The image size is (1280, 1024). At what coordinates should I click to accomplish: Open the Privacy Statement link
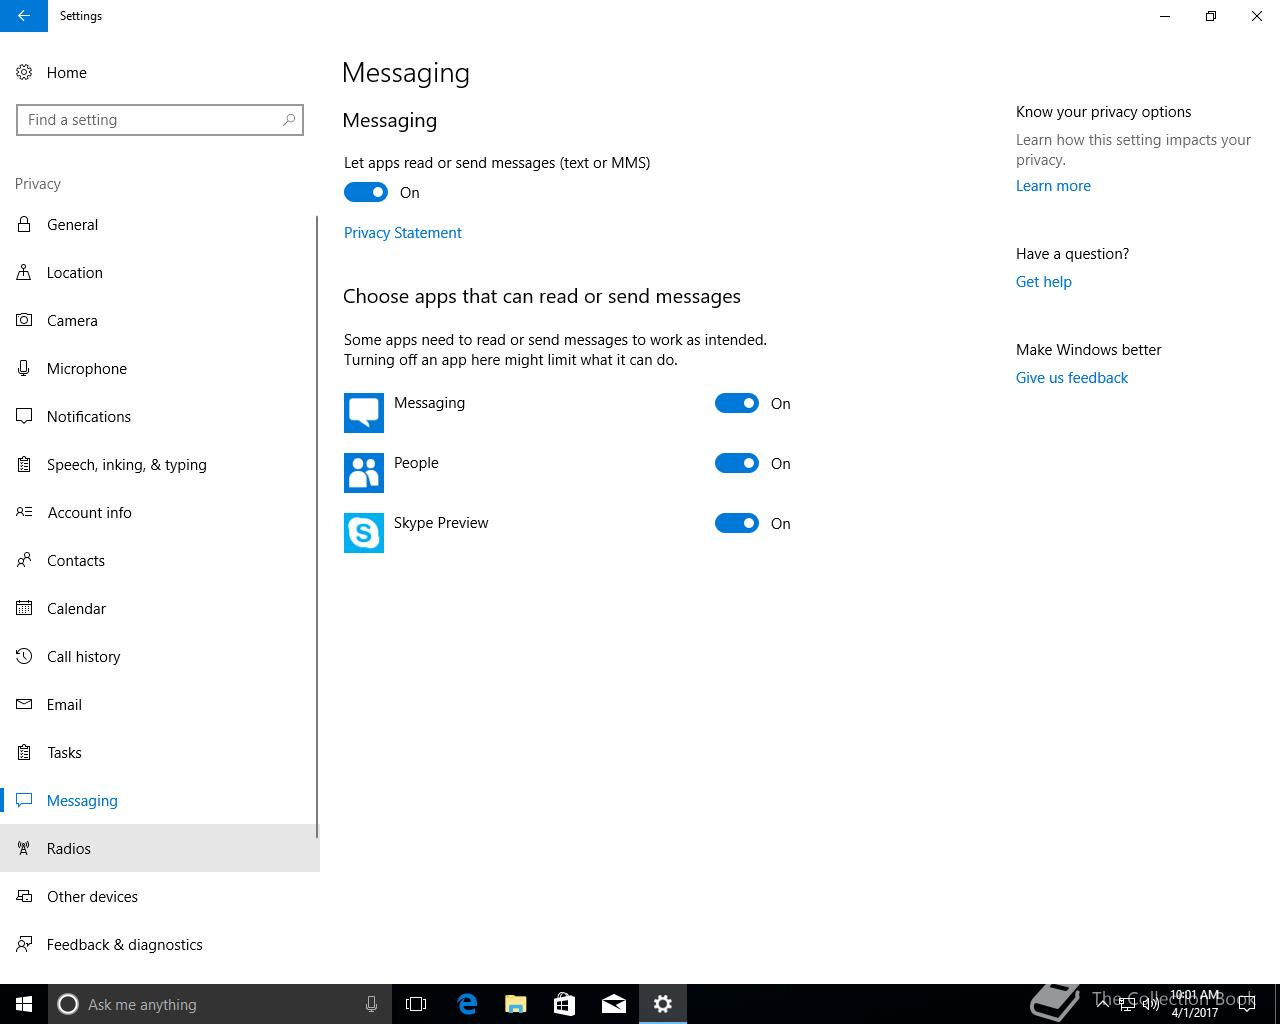point(403,232)
